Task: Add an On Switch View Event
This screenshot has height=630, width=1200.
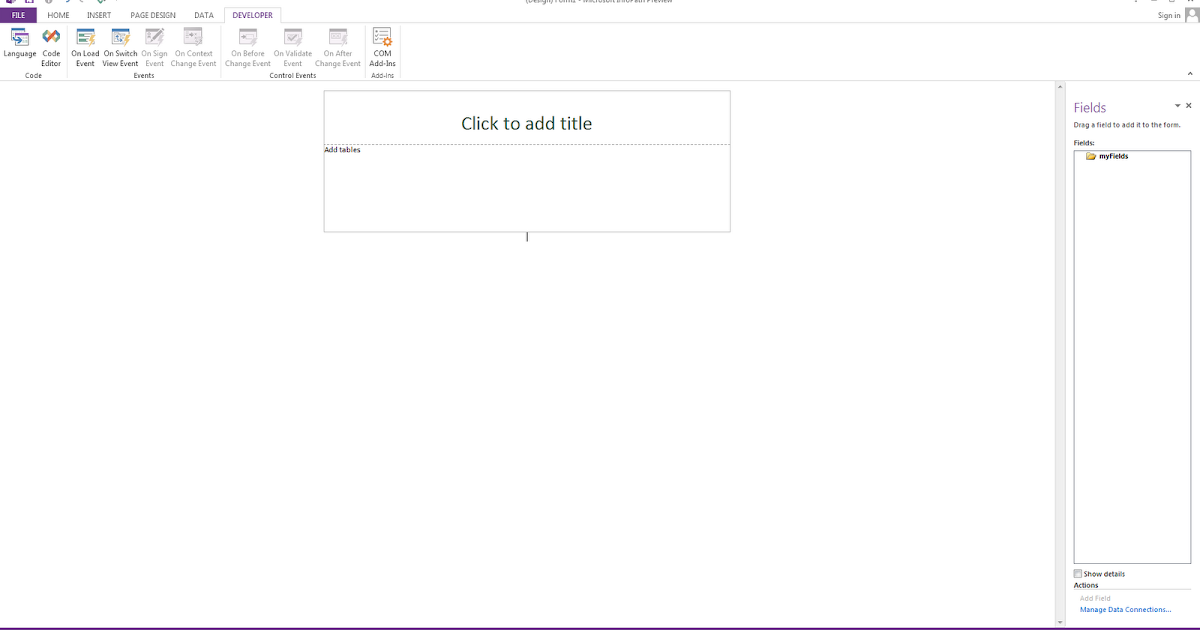Action: point(120,47)
